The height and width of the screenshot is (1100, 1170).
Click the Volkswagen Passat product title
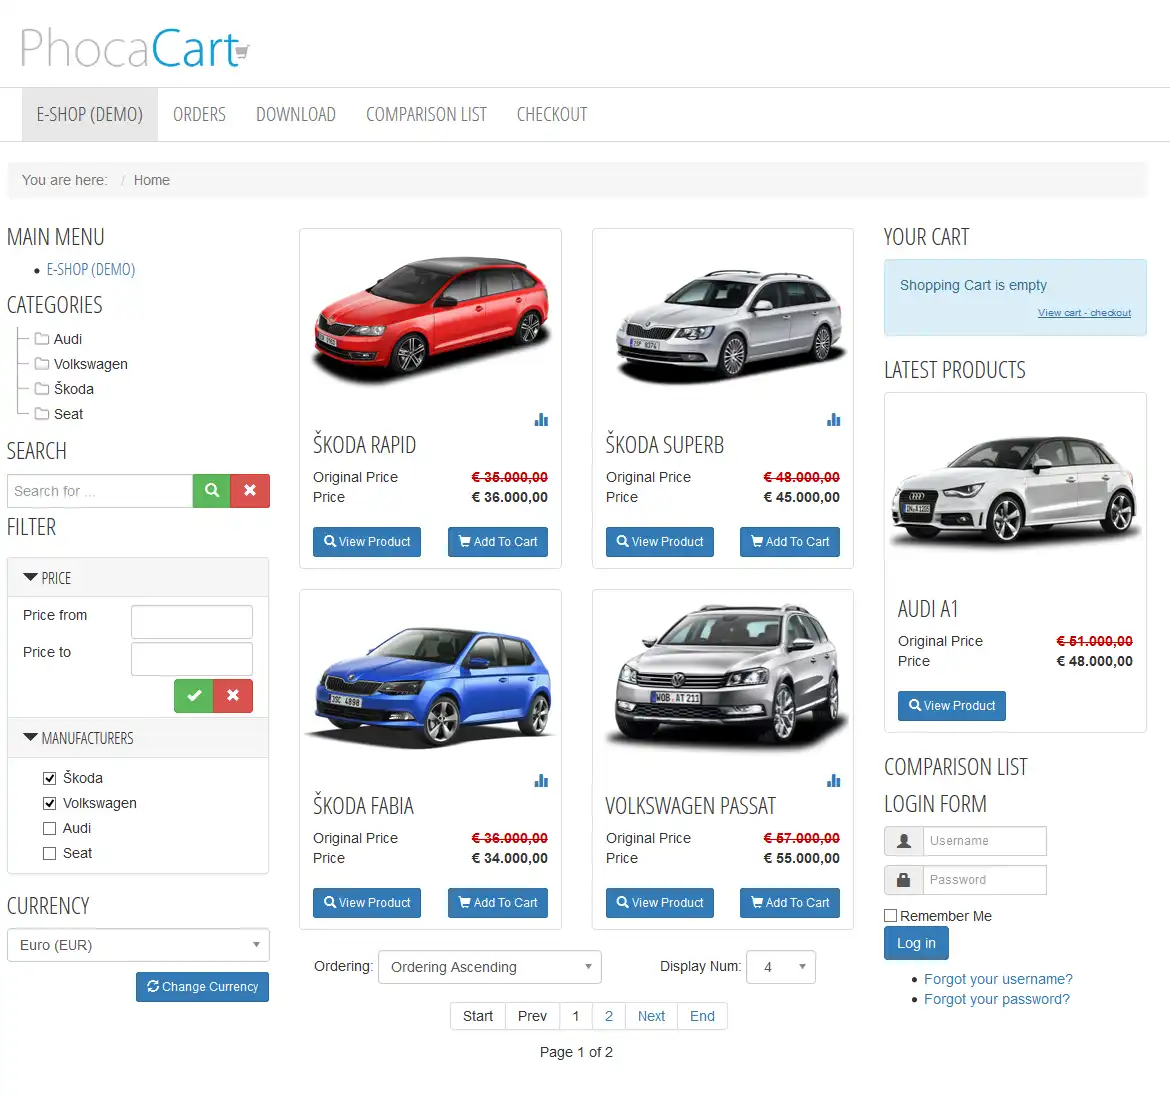pos(690,806)
